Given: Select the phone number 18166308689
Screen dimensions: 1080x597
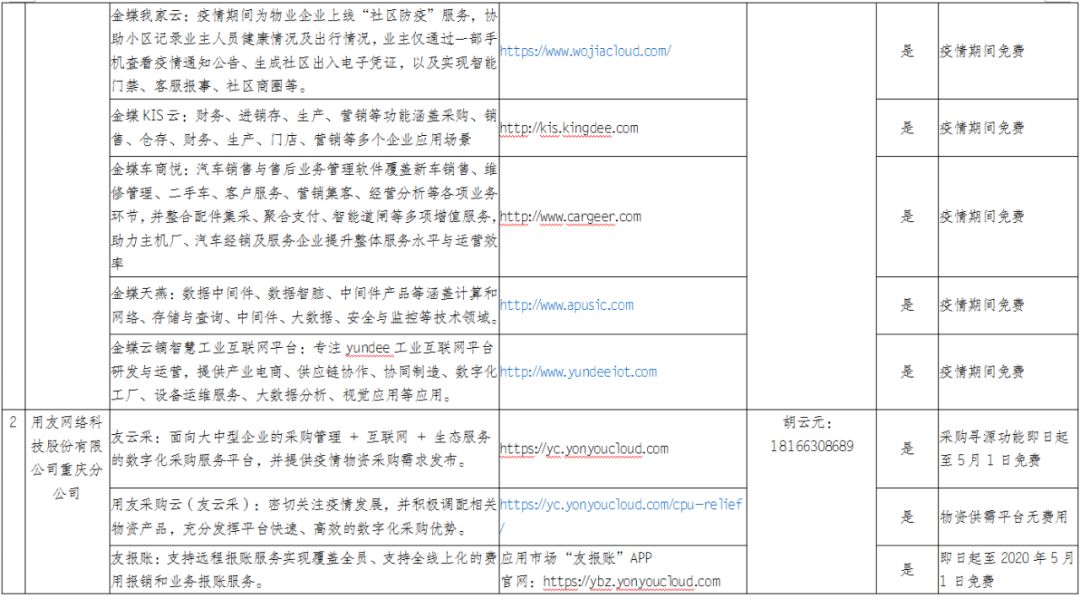Looking at the screenshot, I should tap(812, 446).
